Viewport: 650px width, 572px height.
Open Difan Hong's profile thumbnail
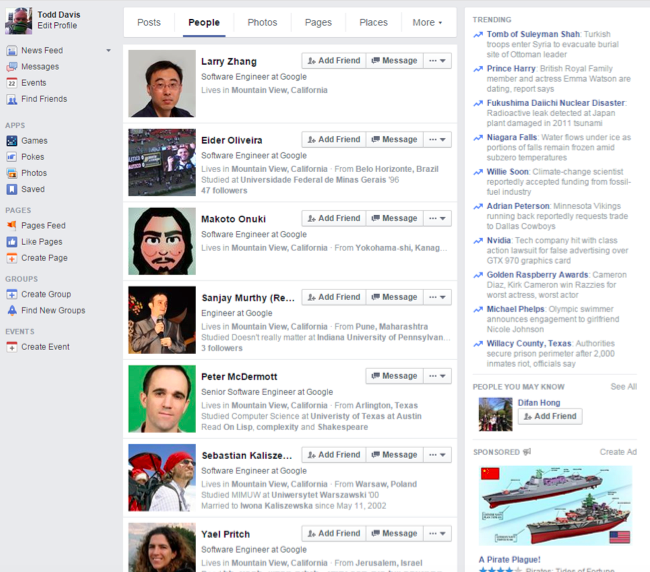(495, 414)
